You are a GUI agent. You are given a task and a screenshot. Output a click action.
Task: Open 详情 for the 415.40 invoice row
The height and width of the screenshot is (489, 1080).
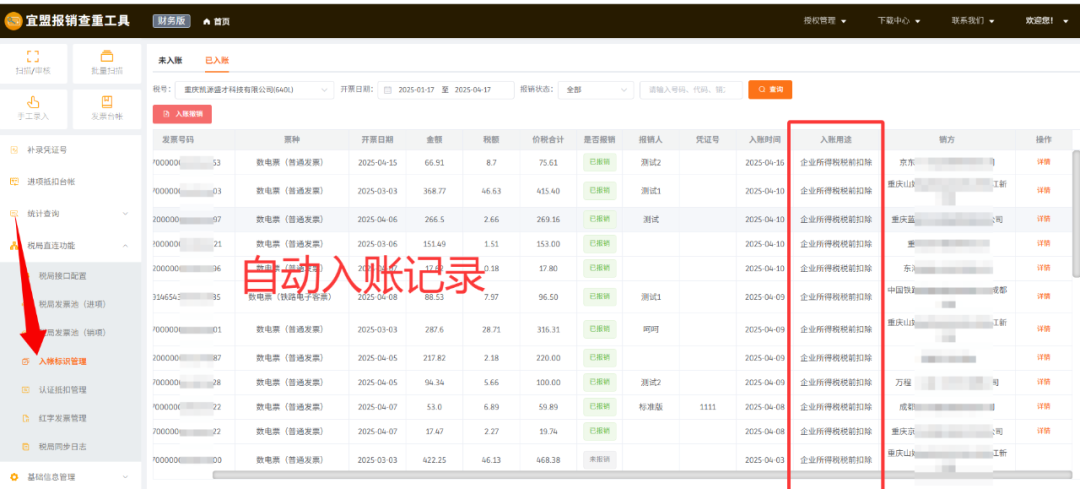[1043, 191]
